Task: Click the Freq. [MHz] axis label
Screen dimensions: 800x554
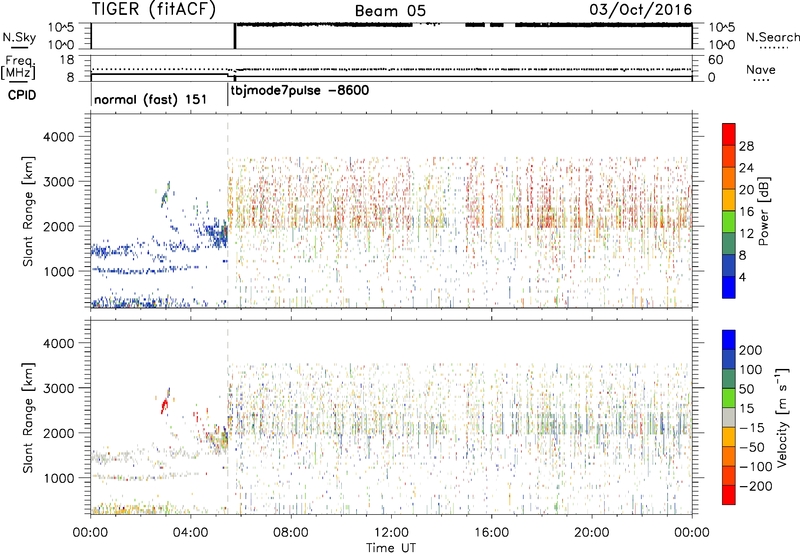Action: pos(18,68)
